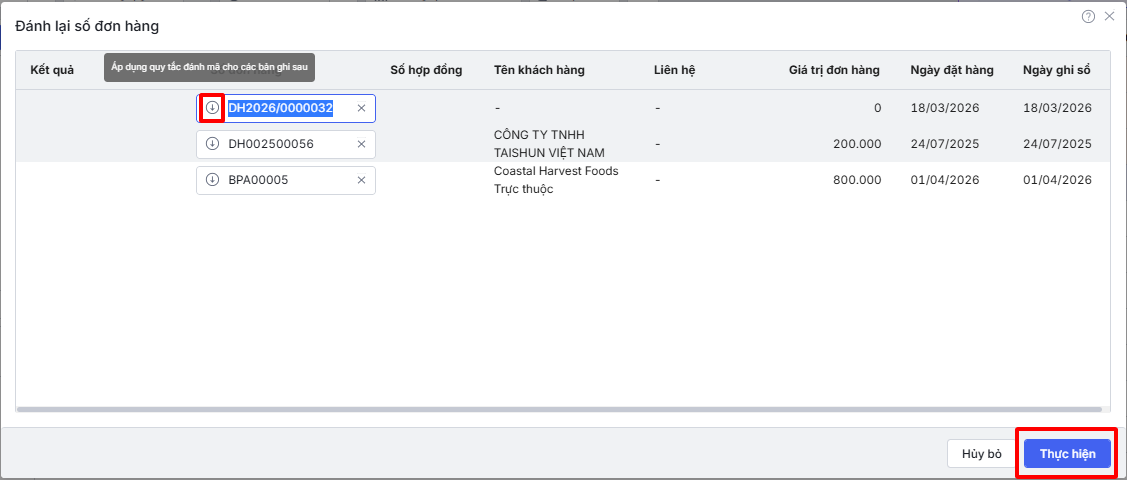This screenshot has width=1127, height=480.
Task: Click apply-rule arrow icon for DH002500056
Action: point(212,144)
